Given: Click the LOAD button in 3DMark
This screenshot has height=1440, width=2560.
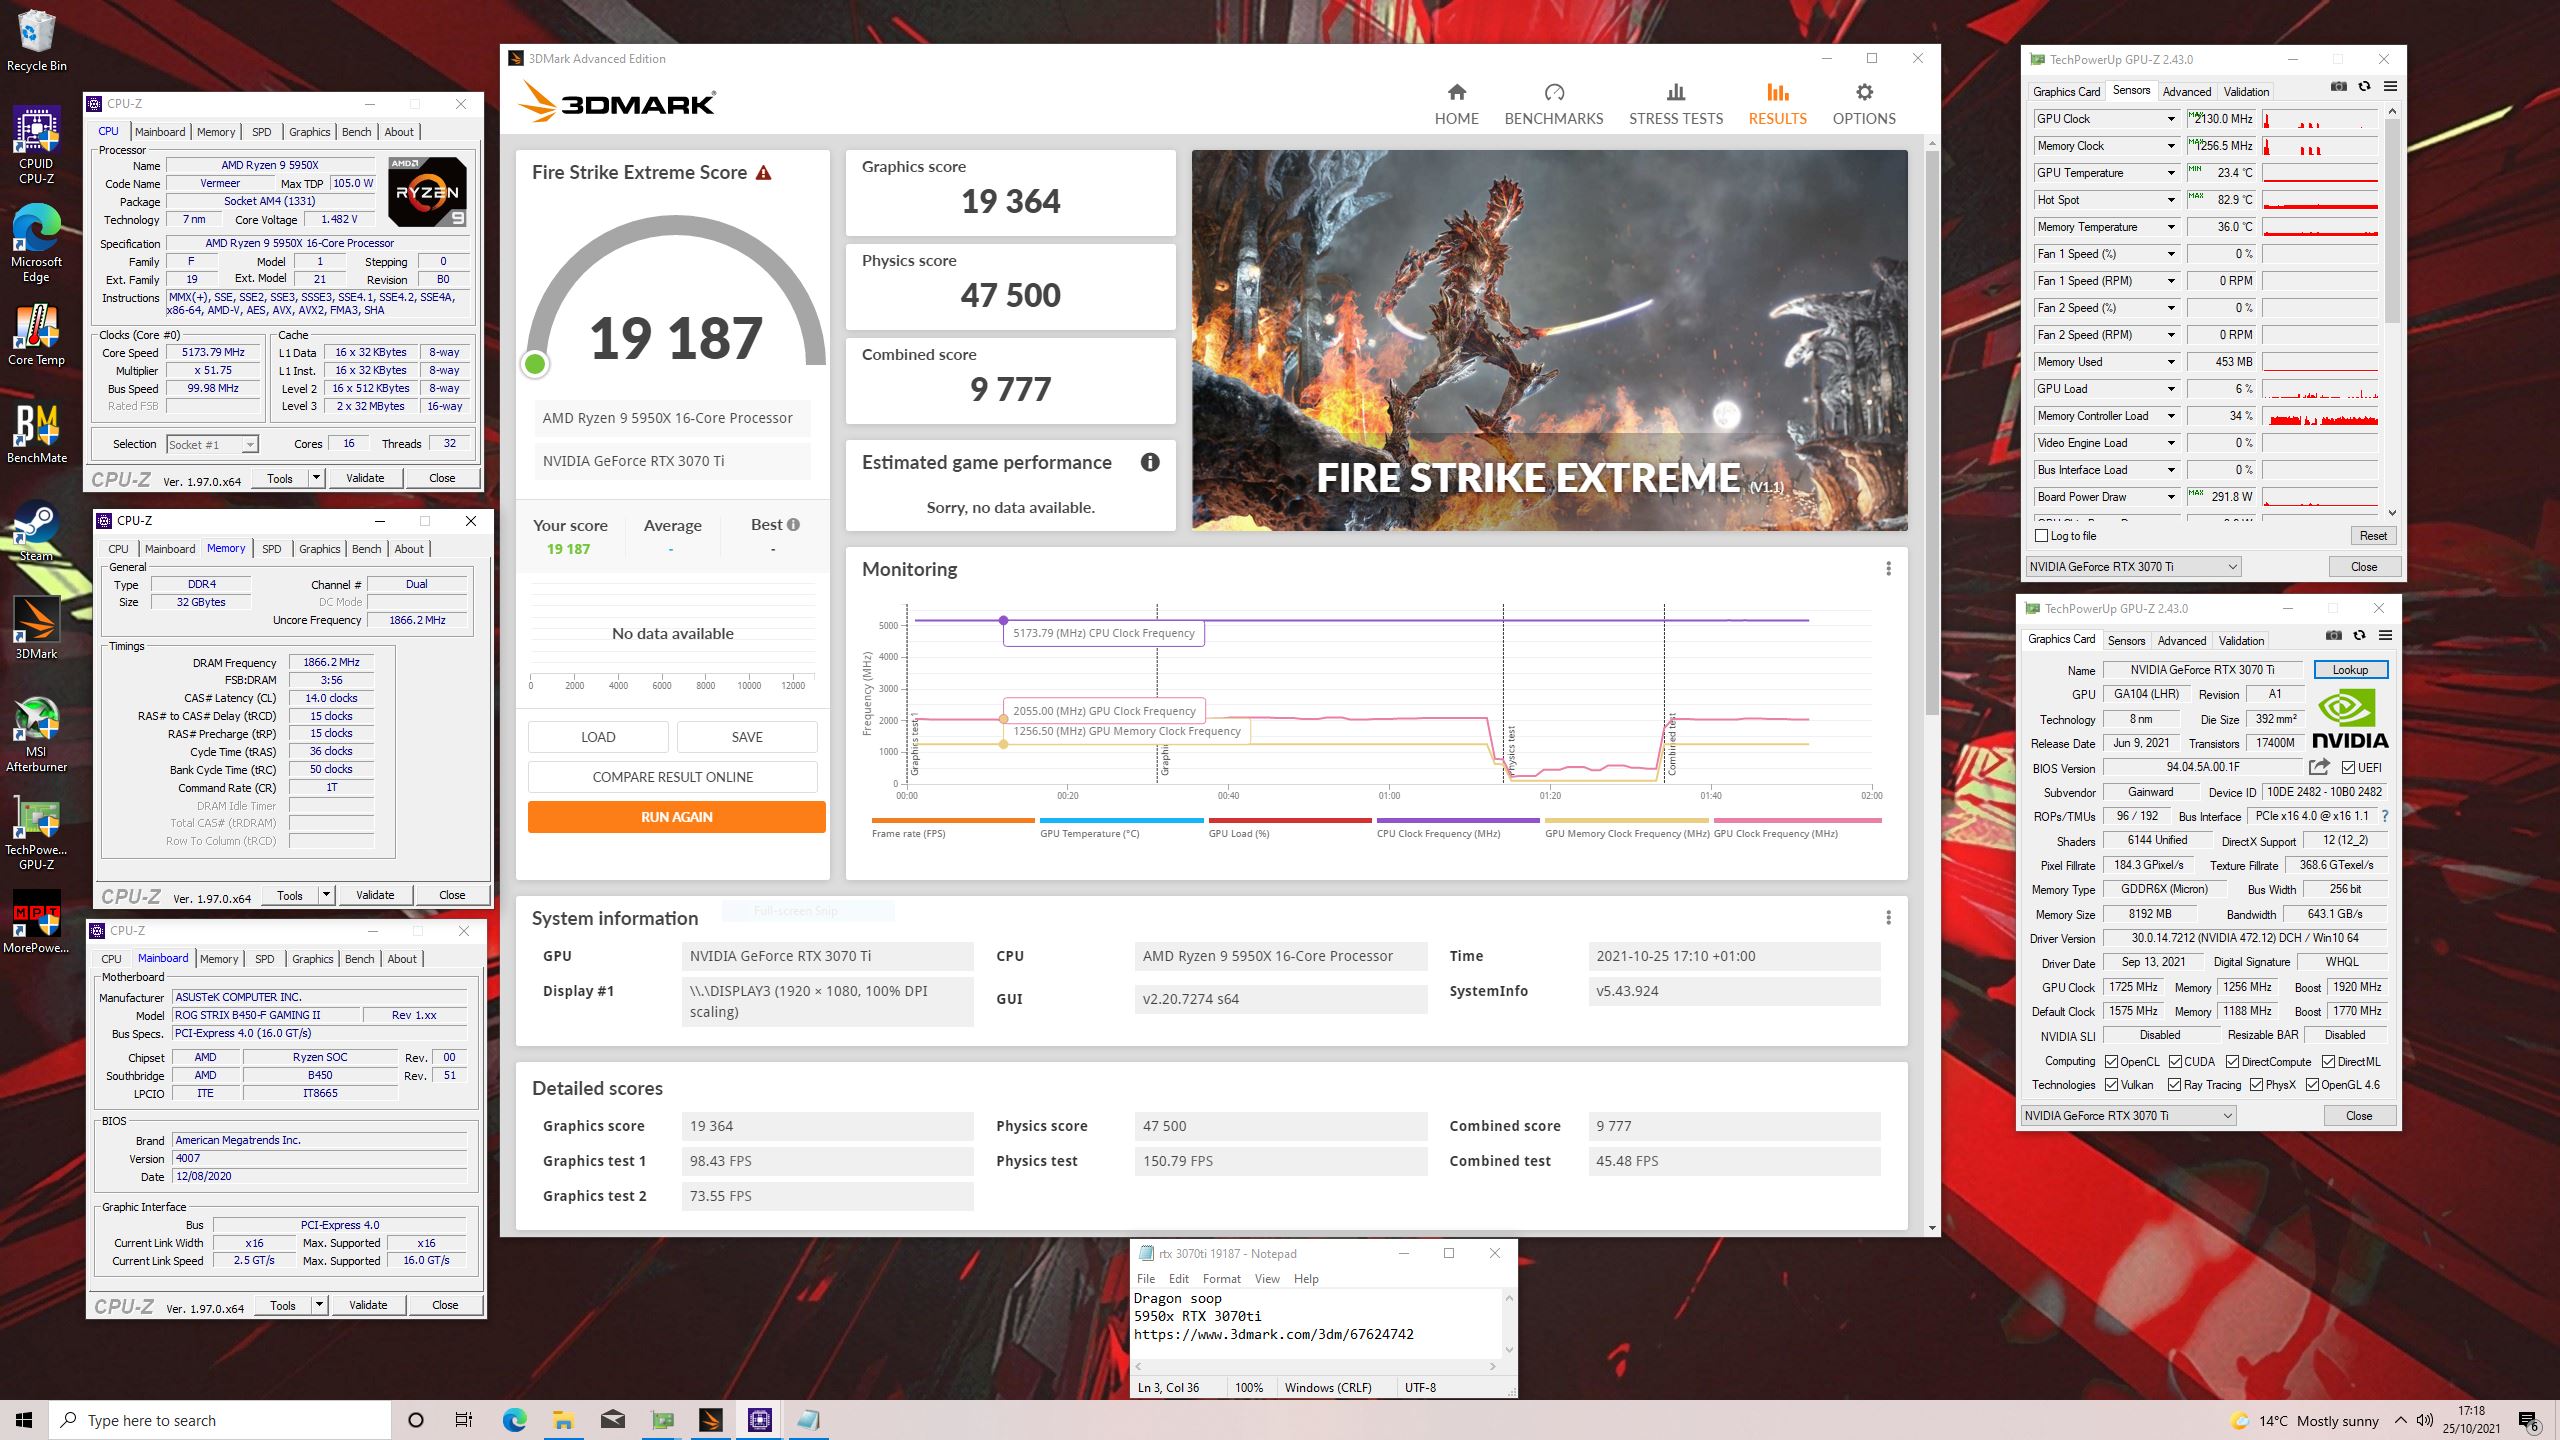Looking at the screenshot, I should [x=598, y=737].
